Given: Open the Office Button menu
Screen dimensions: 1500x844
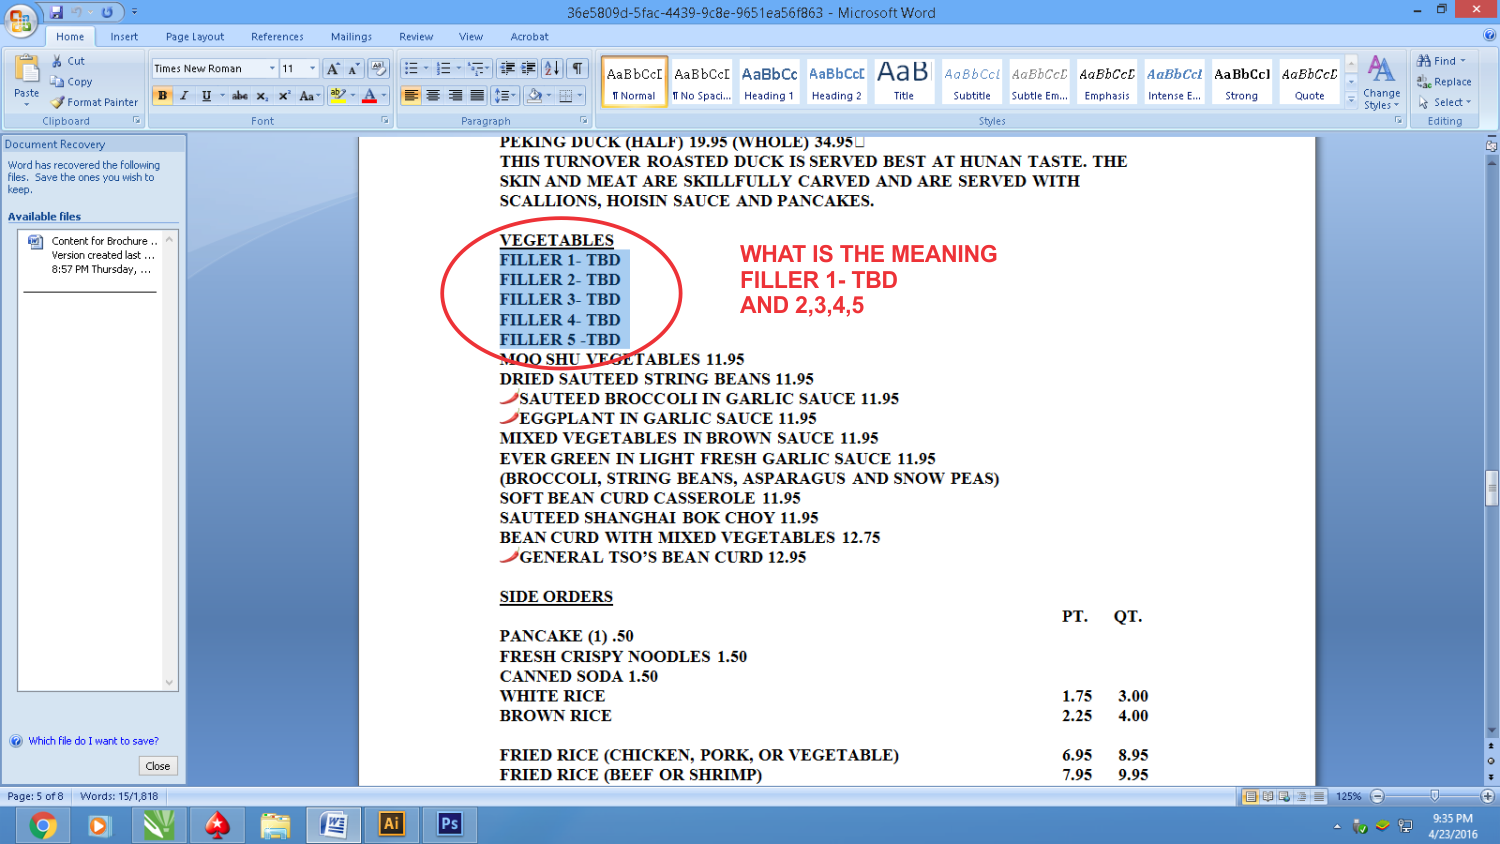Looking at the screenshot, I should coord(20,19).
